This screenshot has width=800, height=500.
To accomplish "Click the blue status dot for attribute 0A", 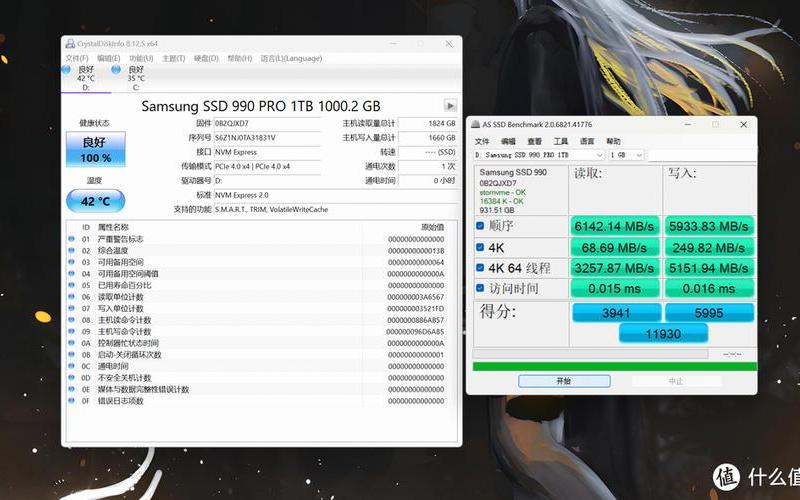I will click(x=71, y=343).
